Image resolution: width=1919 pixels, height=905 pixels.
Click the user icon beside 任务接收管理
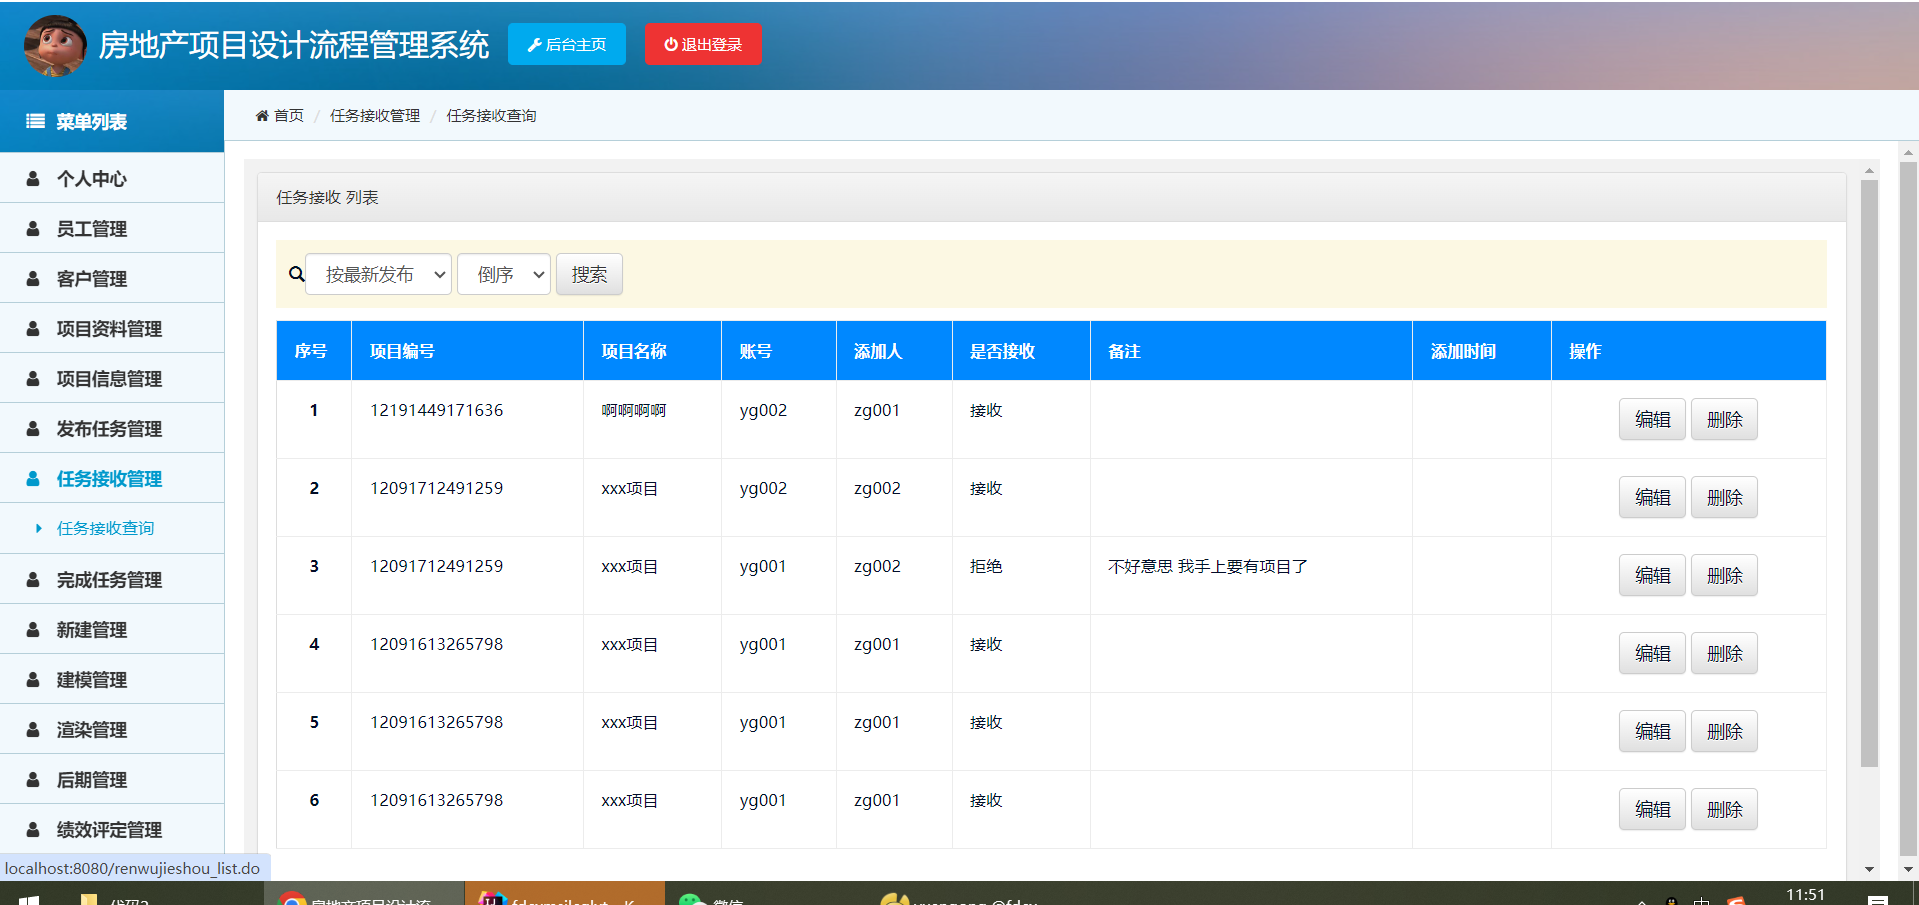click(x=33, y=478)
